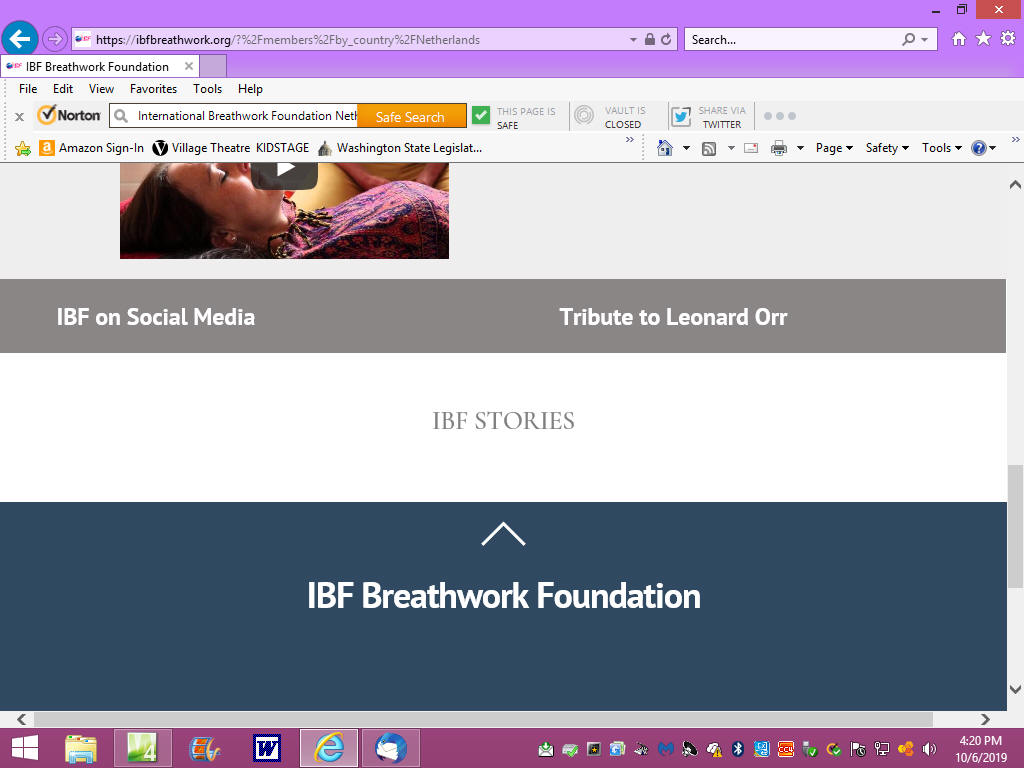The width and height of the screenshot is (1024, 768).
Task: Click the vertical scrollbar down arrow
Action: coord(1015,689)
